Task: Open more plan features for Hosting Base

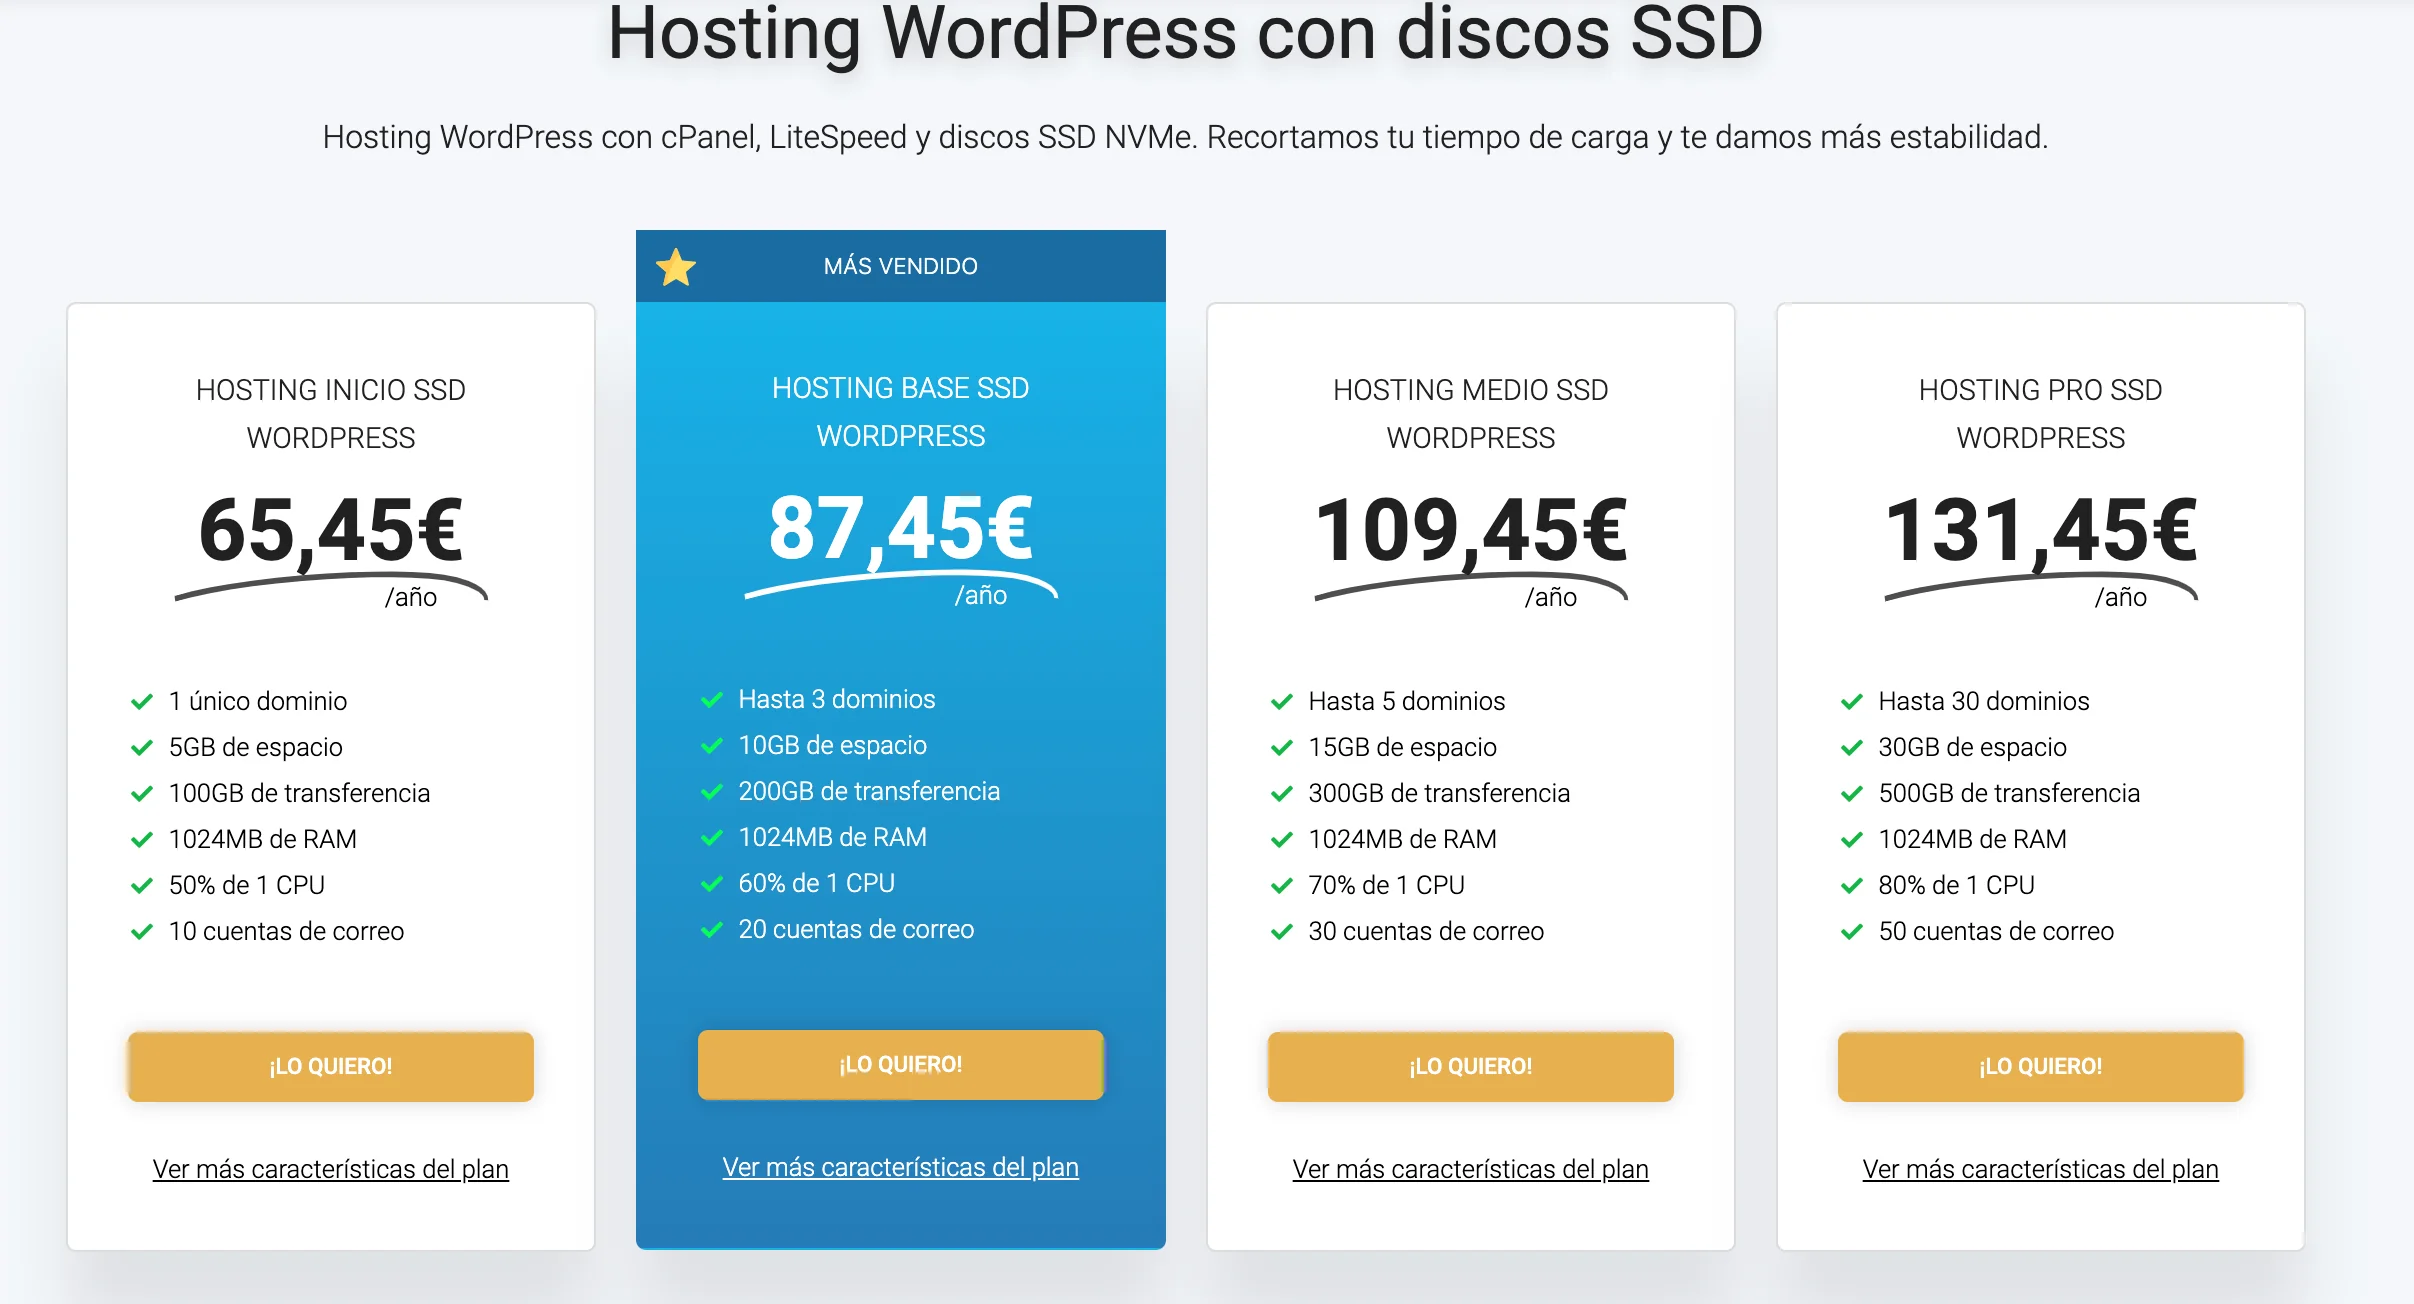Action: pos(900,1167)
